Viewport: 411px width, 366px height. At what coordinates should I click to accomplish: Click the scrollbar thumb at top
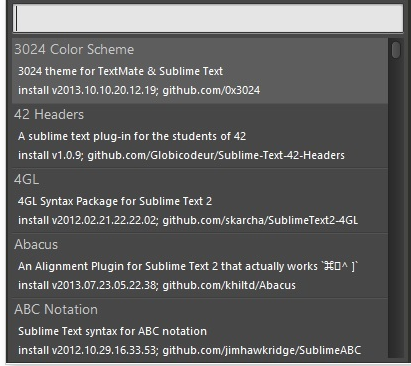tap(396, 50)
